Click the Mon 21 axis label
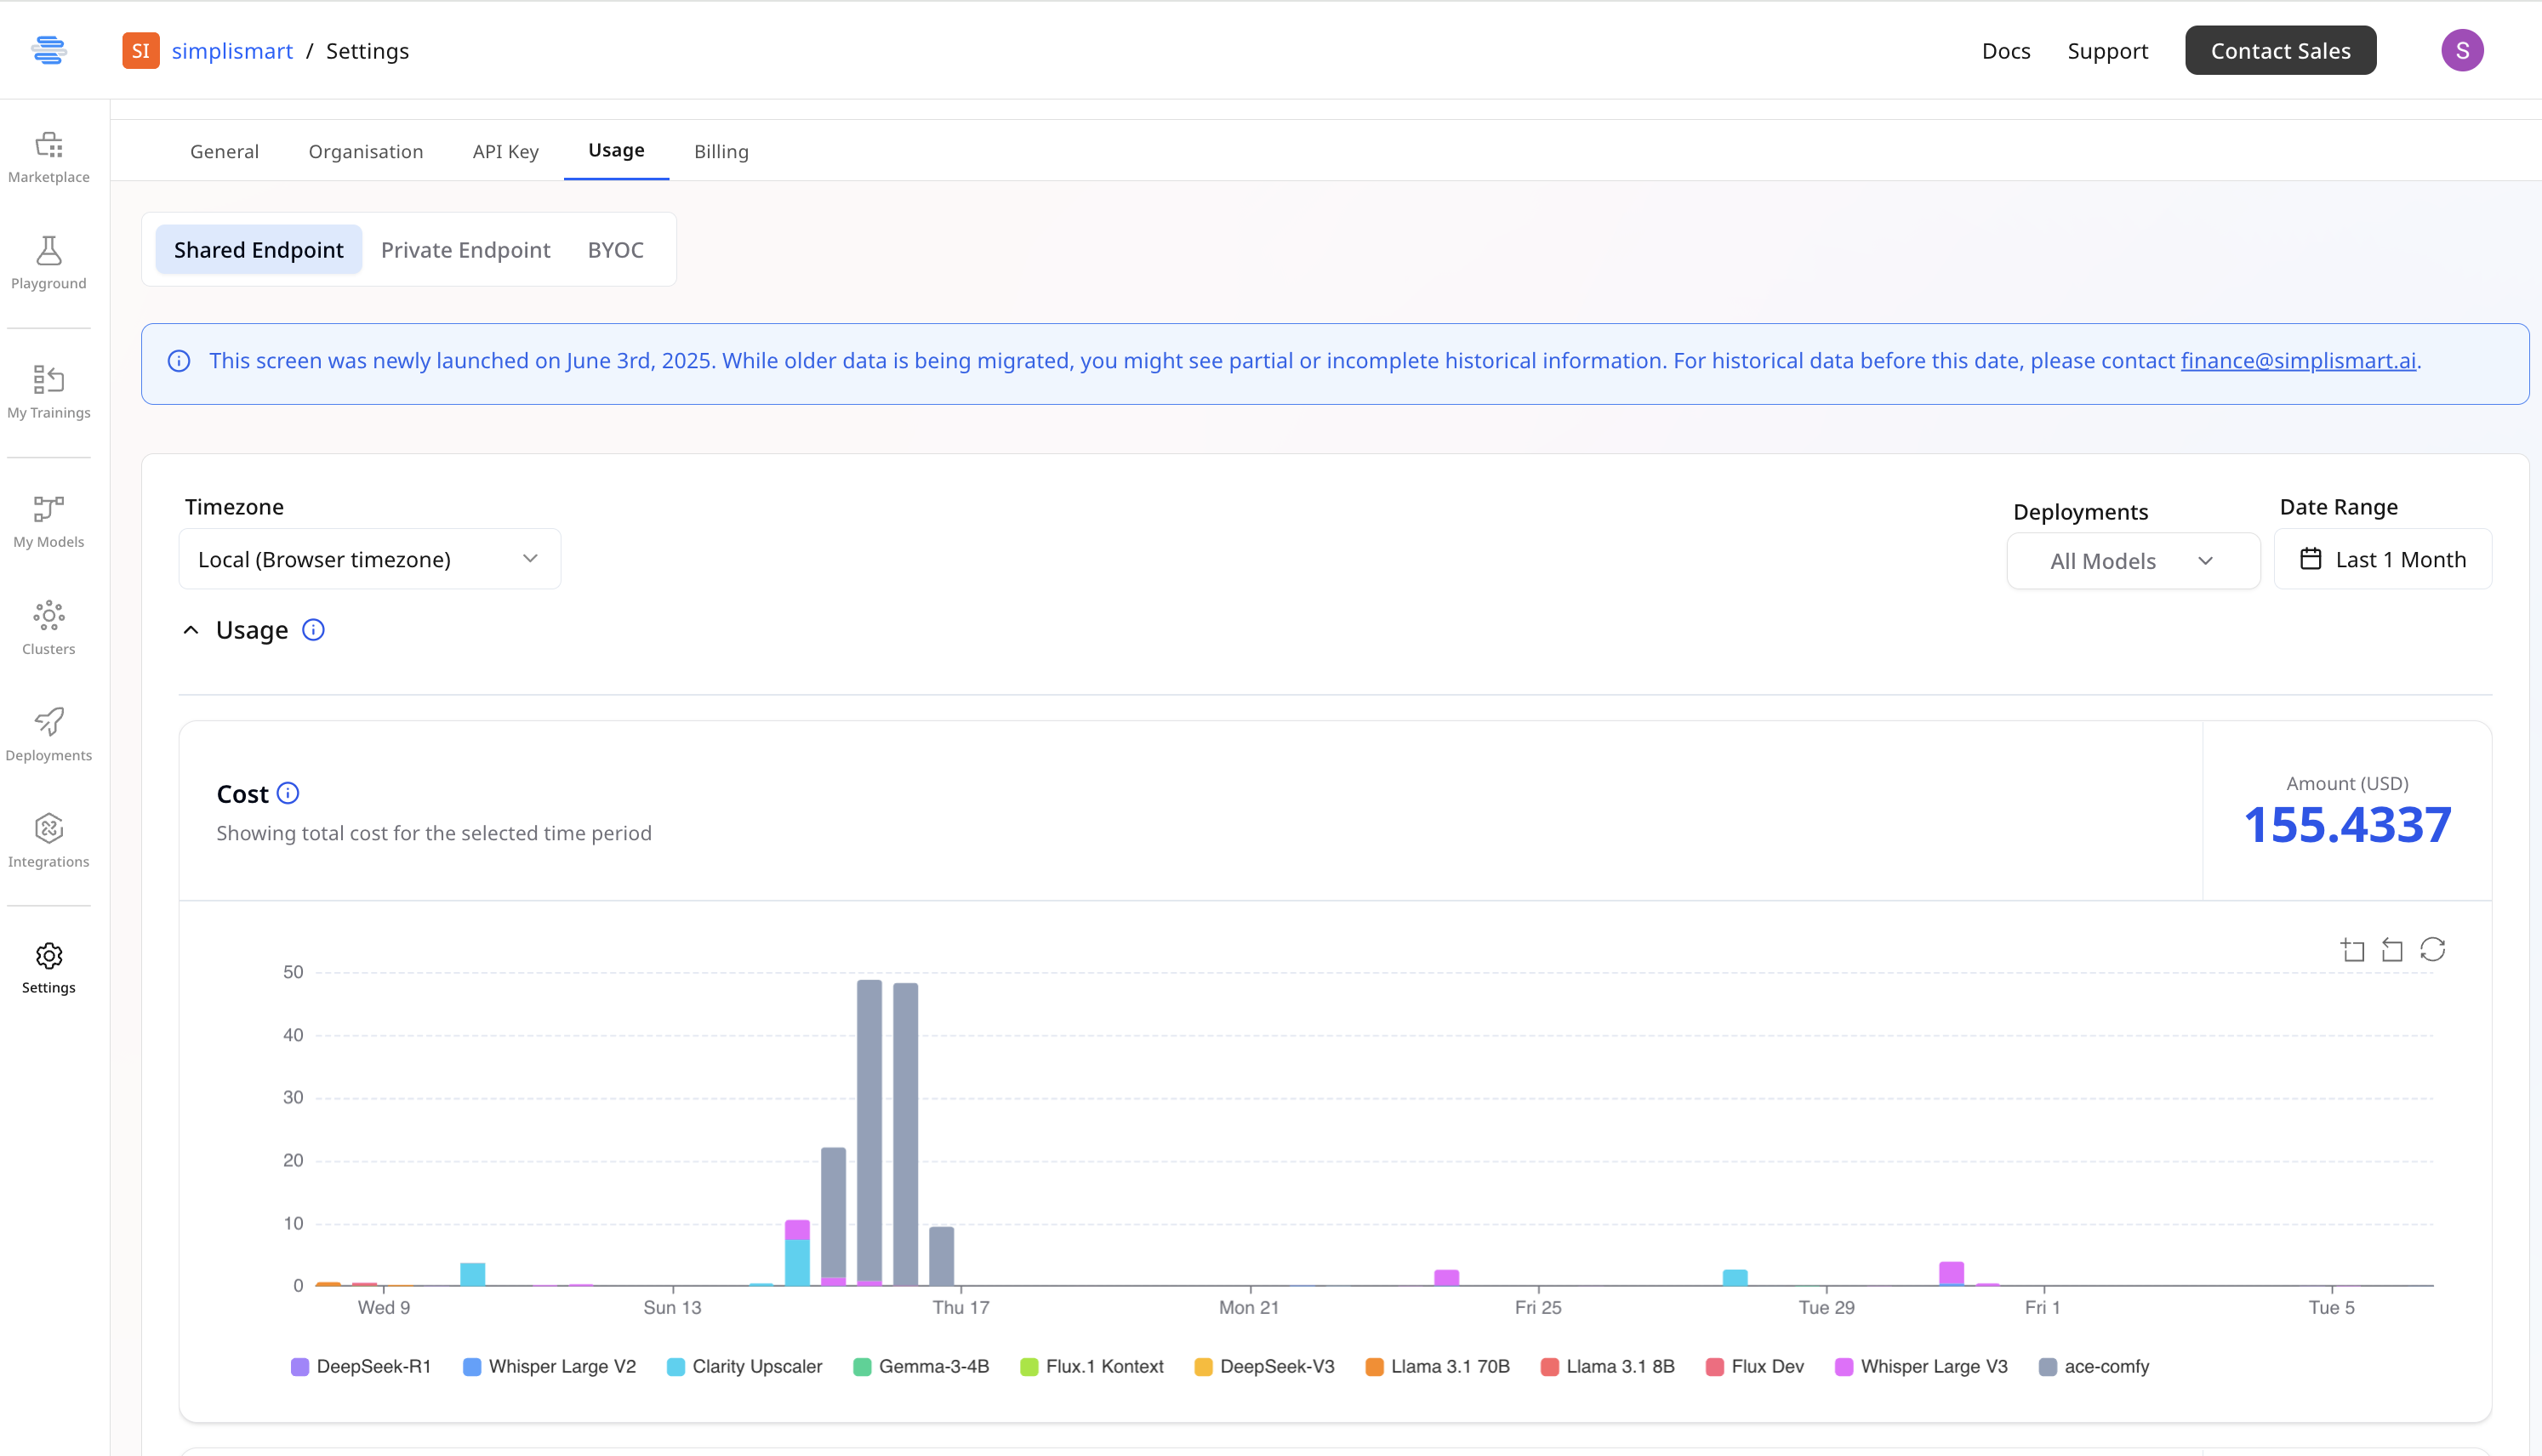 click(x=1248, y=1307)
